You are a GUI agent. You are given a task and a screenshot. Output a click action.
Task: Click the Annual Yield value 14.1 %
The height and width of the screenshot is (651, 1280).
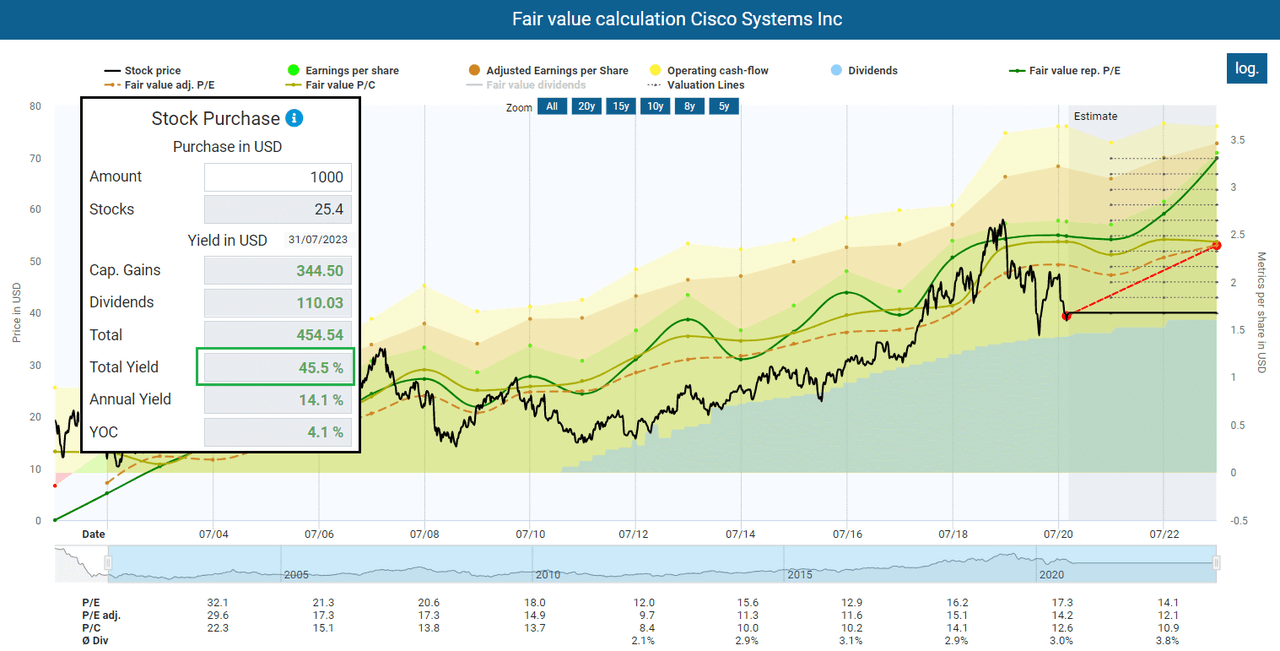278,399
